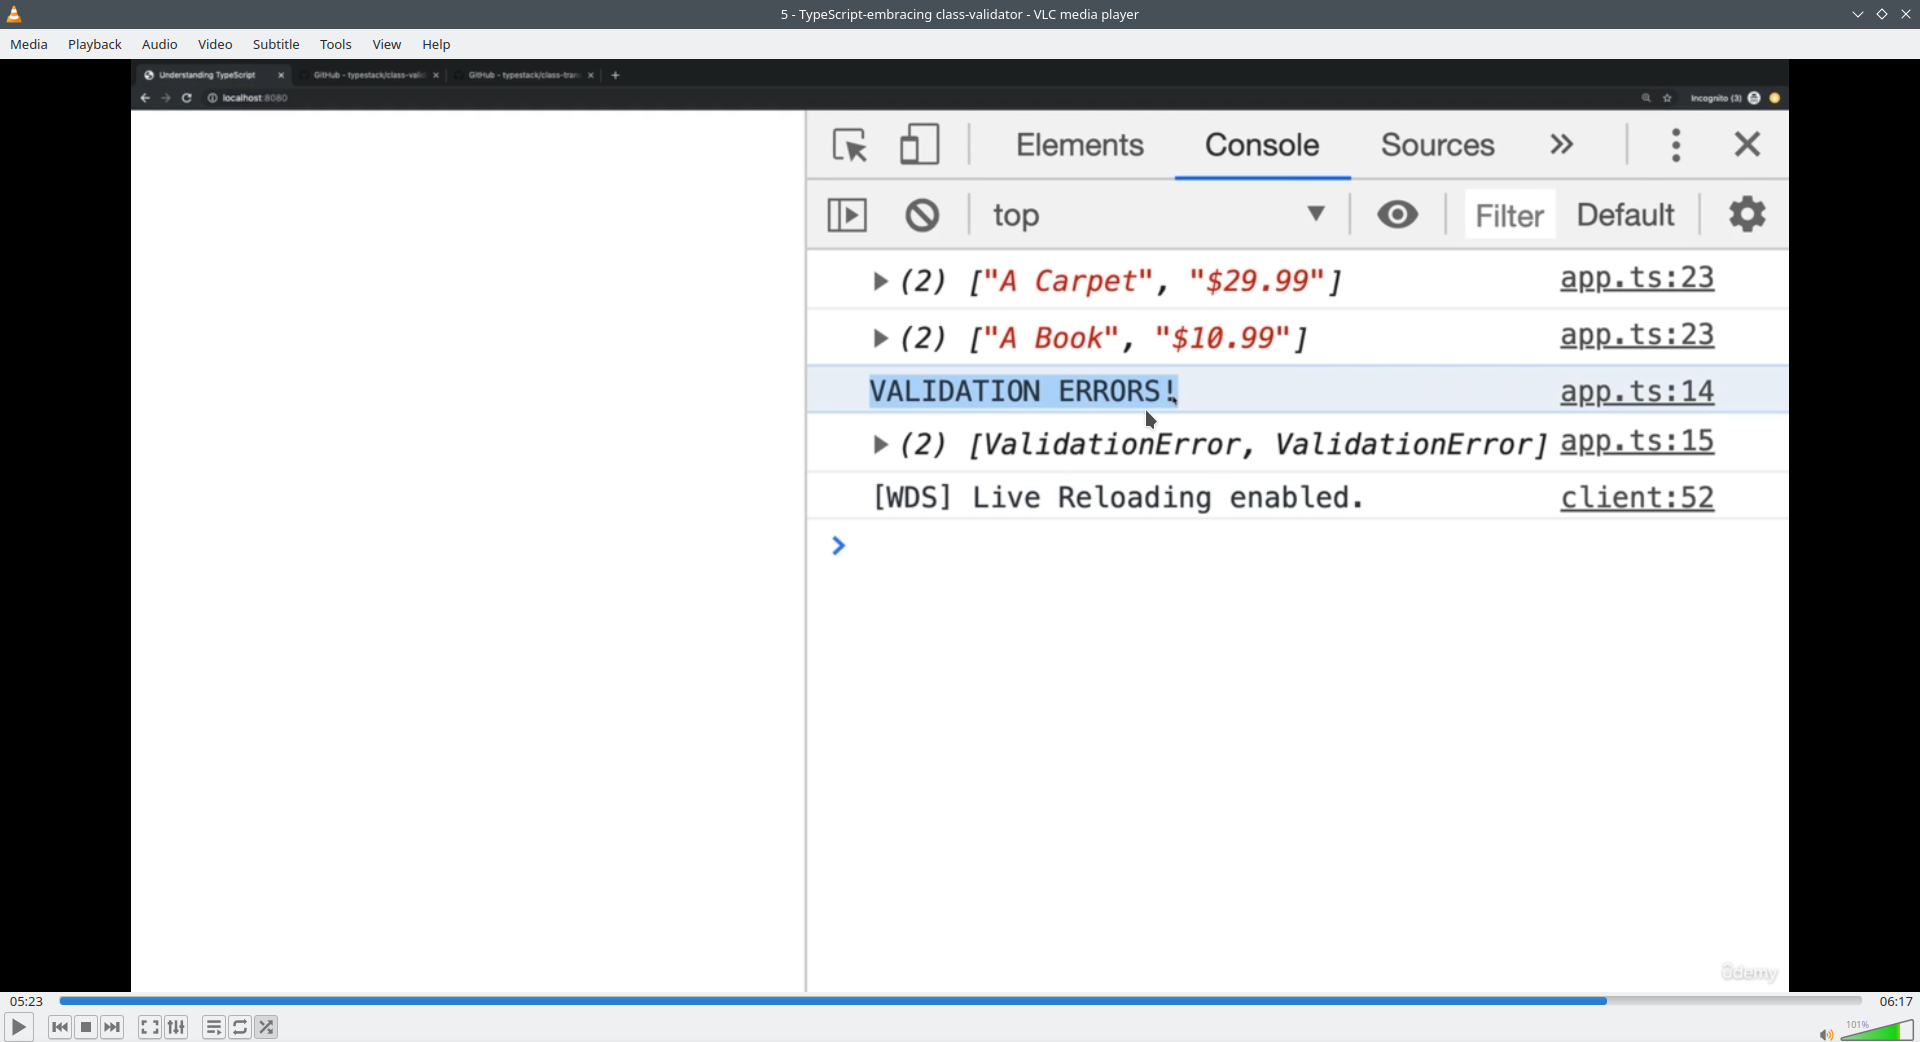This screenshot has height=1042, width=1920.
Task: Toggle device toolbar icon in DevTools
Action: click(x=919, y=145)
